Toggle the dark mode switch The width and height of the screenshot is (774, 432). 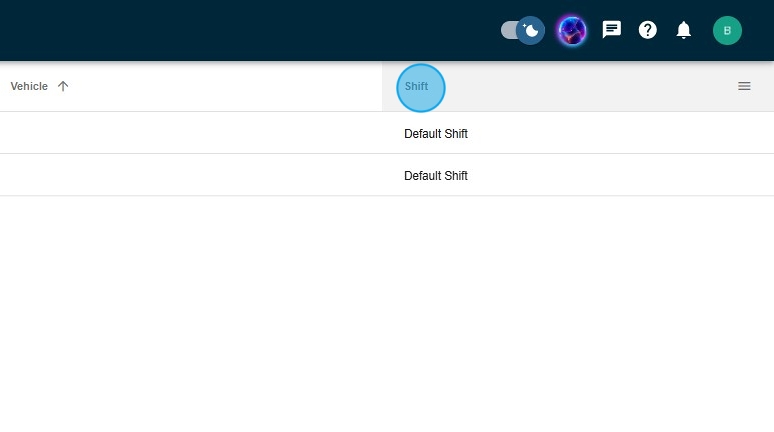(x=522, y=30)
